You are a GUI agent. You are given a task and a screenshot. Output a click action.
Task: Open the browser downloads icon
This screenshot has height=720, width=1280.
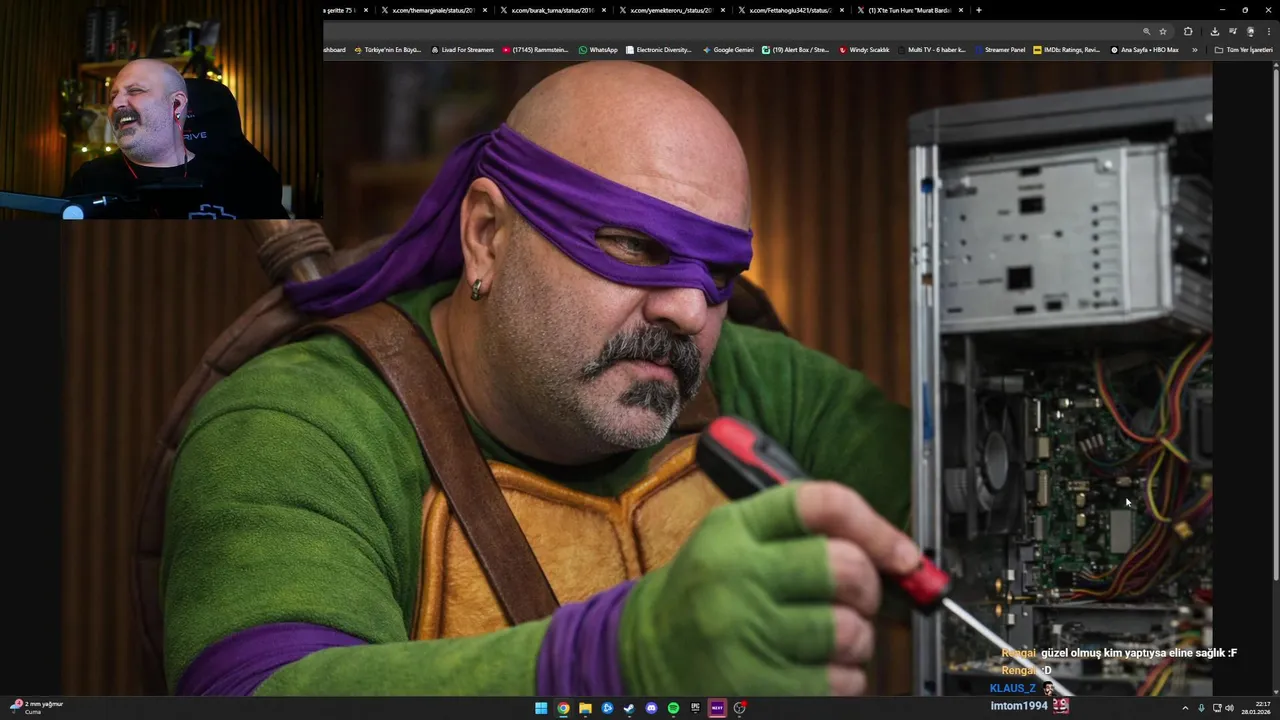click(x=1215, y=31)
